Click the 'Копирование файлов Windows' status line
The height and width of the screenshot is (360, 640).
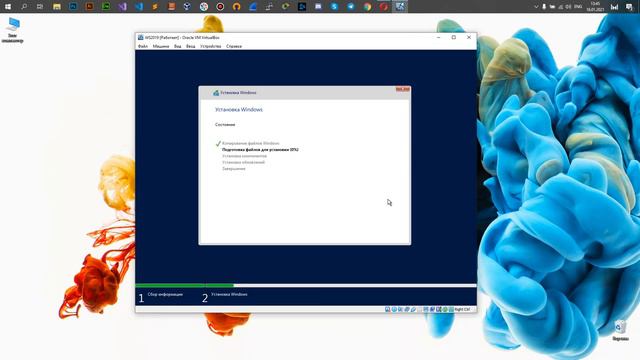251,143
